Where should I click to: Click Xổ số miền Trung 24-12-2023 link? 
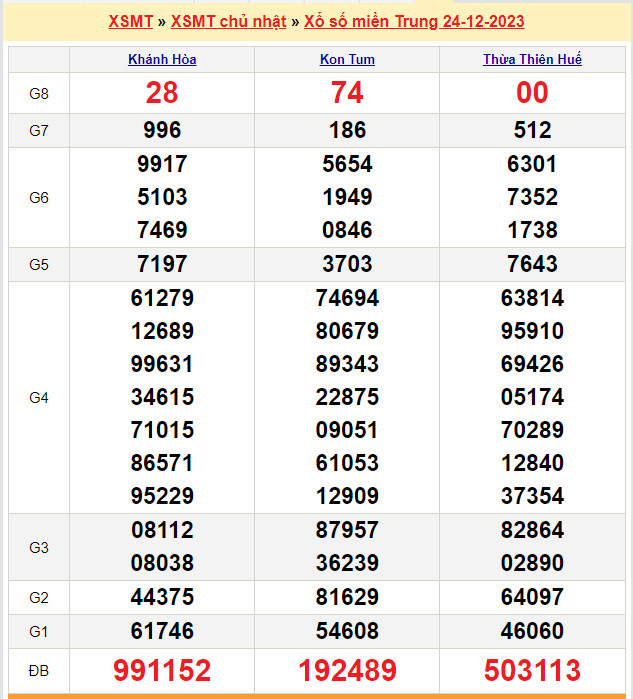pyautogui.click(x=414, y=22)
